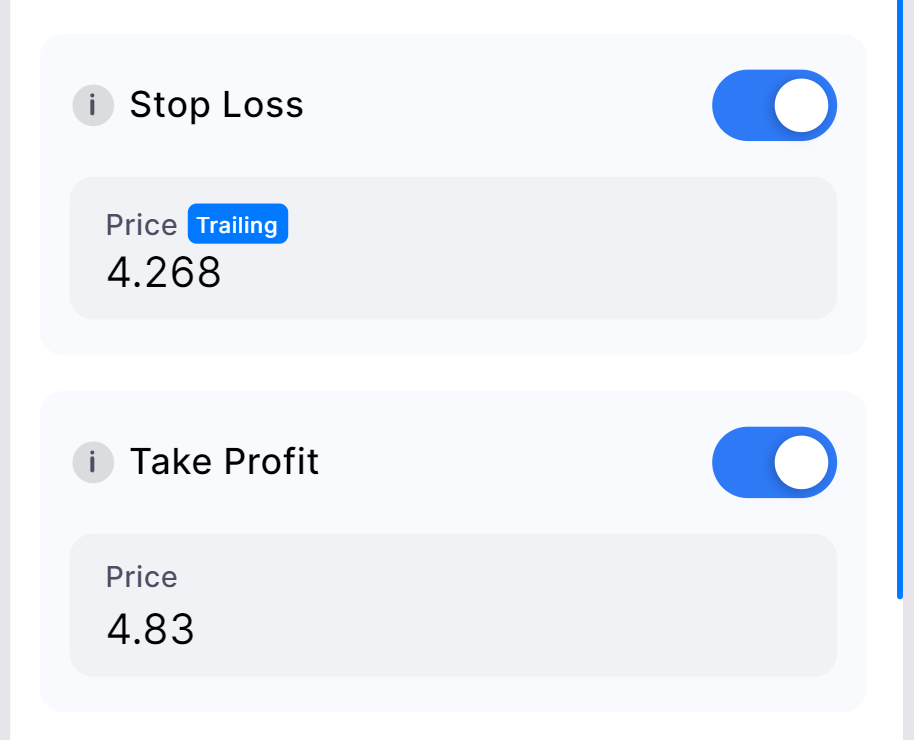Click empty space right of 4.83
Screen dimensions: 914x740
pos(513,630)
